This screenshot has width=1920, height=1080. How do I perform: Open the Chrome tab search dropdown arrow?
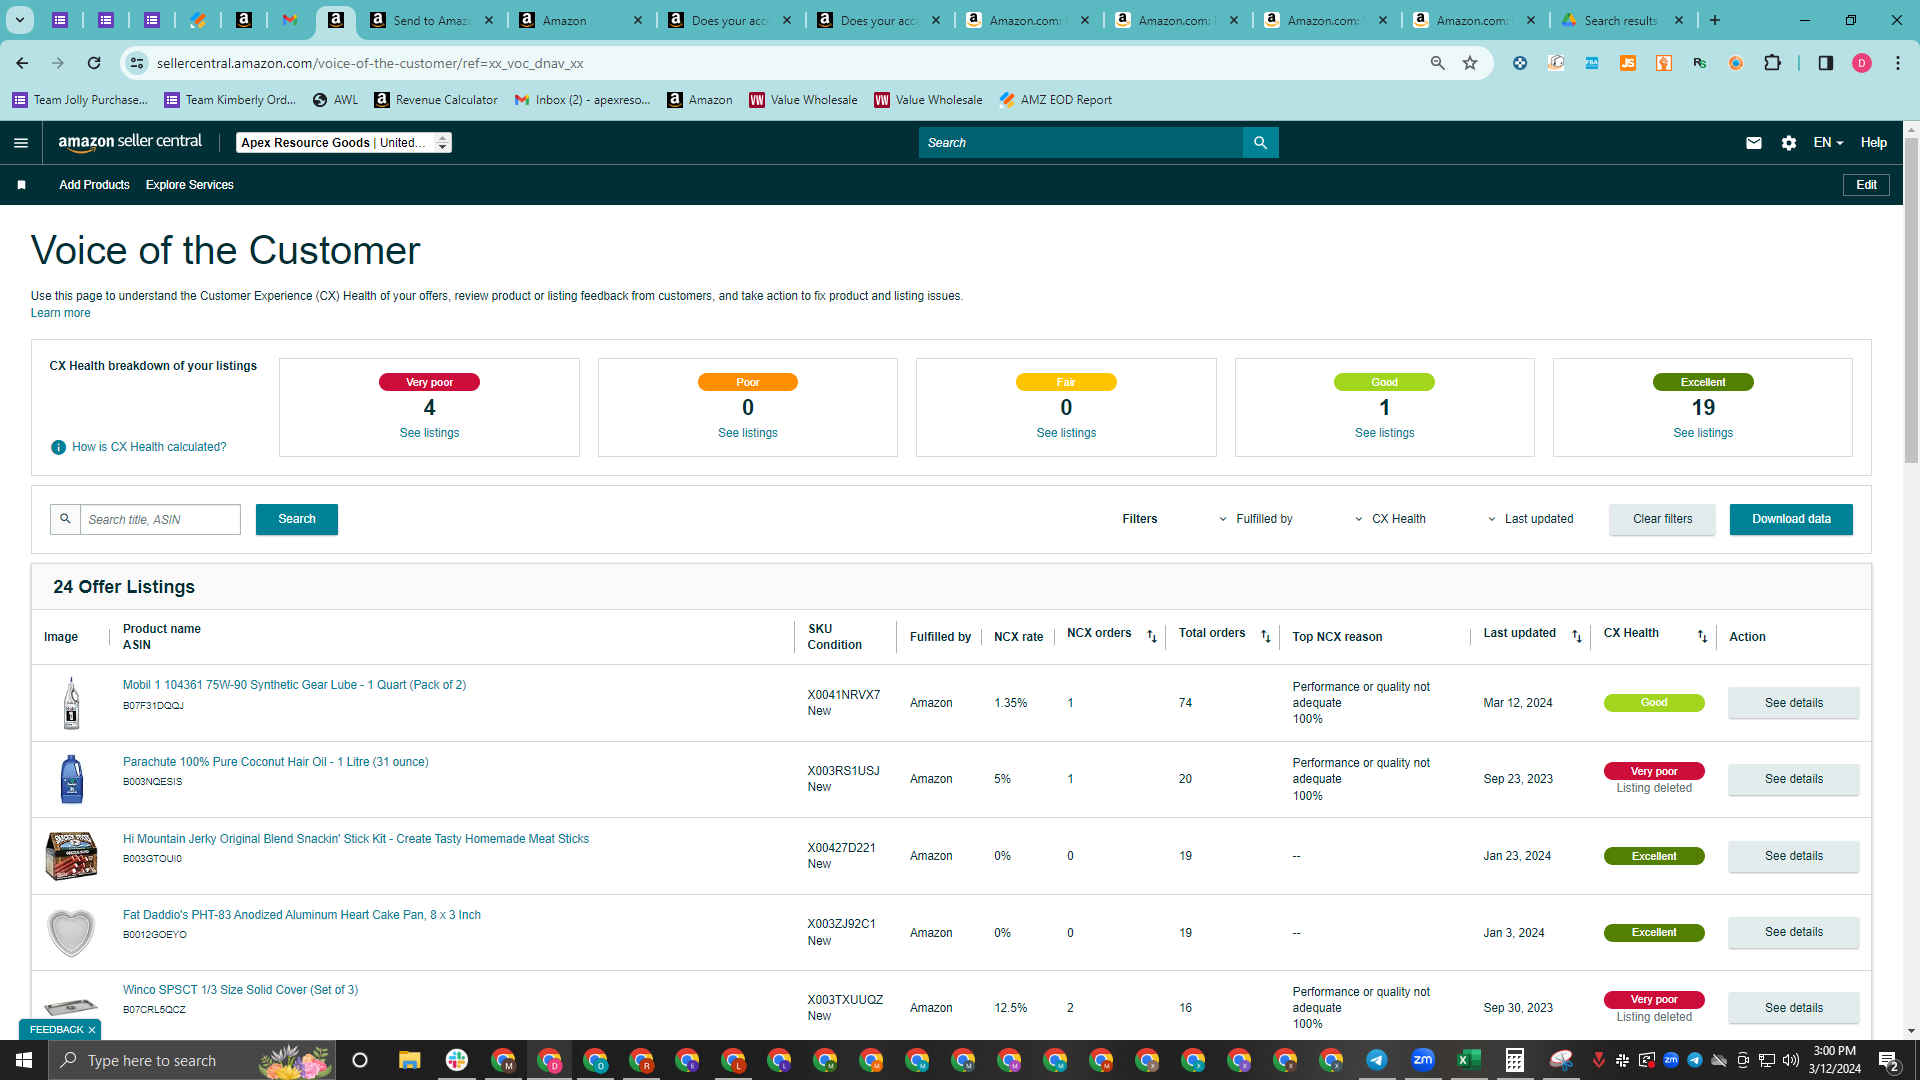pos(19,20)
